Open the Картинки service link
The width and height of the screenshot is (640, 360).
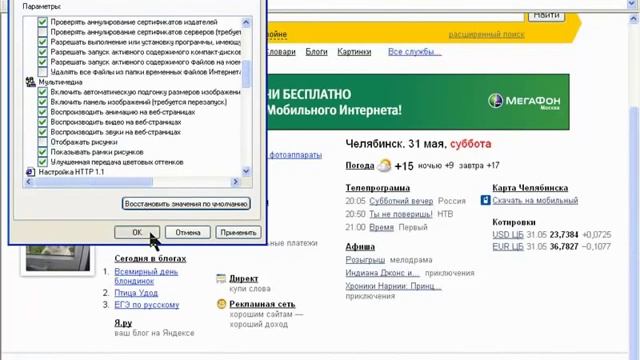tap(354, 52)
